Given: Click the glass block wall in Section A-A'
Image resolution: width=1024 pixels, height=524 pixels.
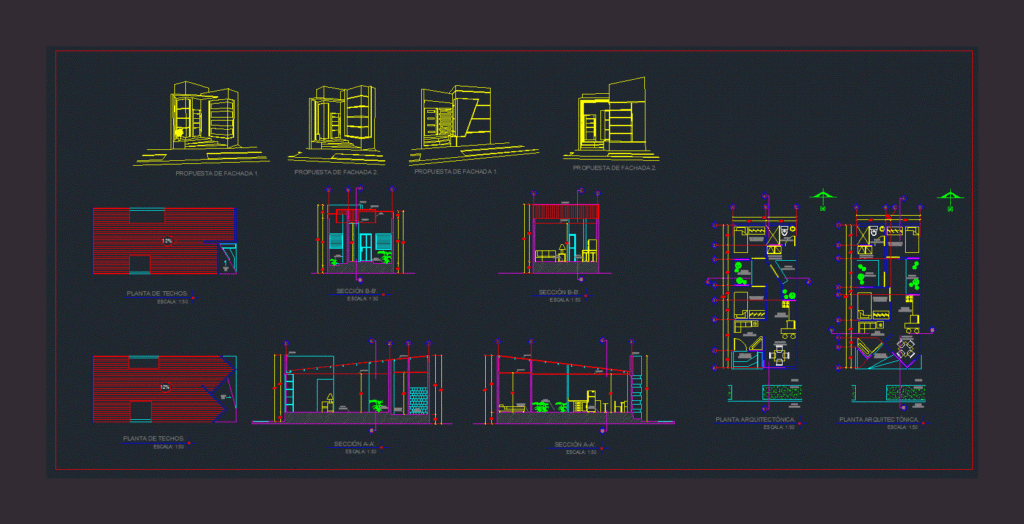Looking at the screenshot, I should 418,400.
